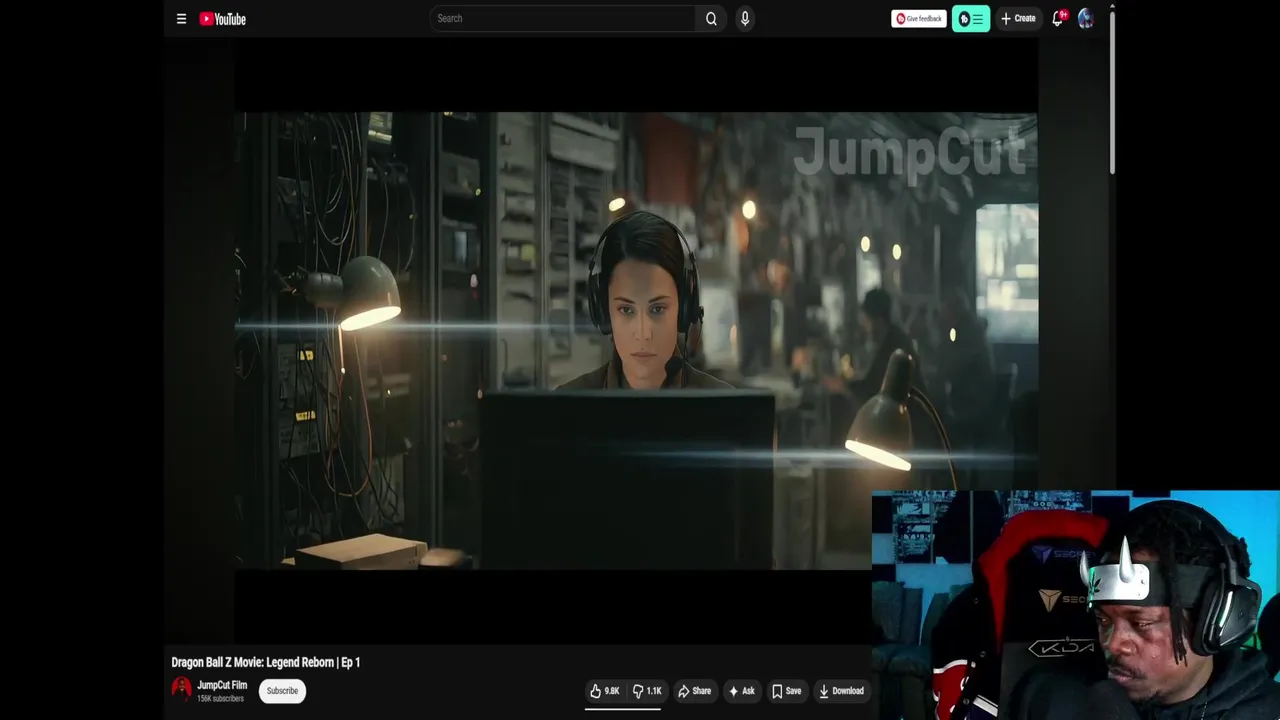
Task: Click into the Search input field
Action: 562,18
